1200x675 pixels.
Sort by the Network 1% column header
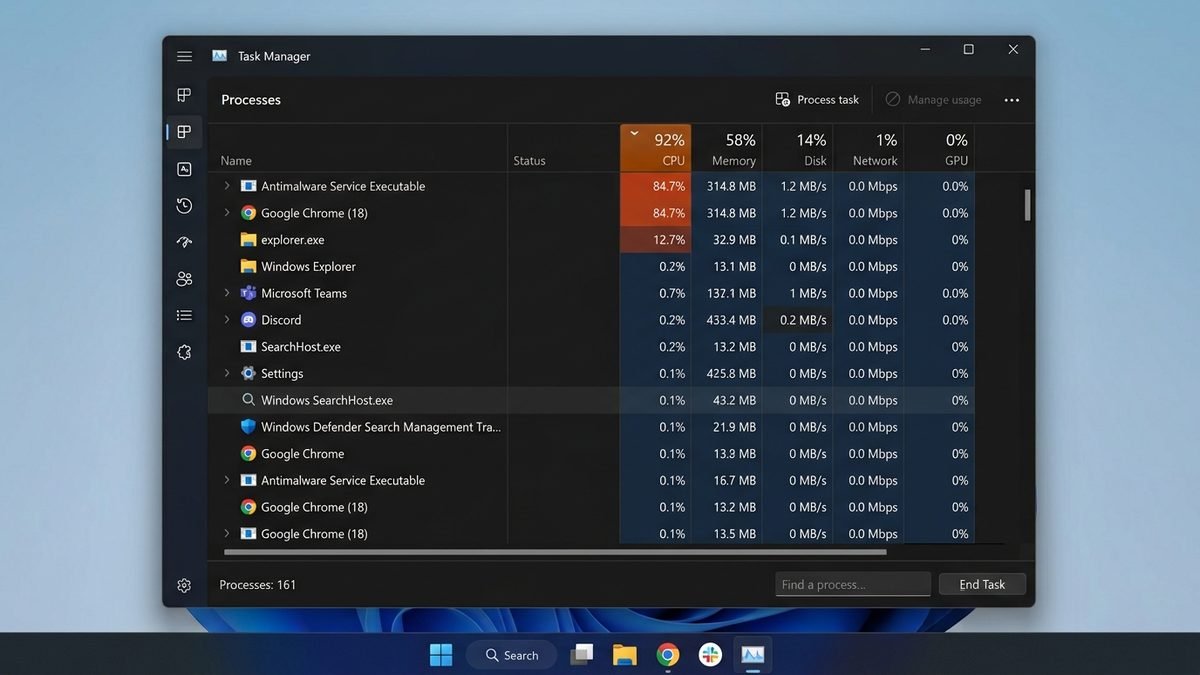(869, 149)
